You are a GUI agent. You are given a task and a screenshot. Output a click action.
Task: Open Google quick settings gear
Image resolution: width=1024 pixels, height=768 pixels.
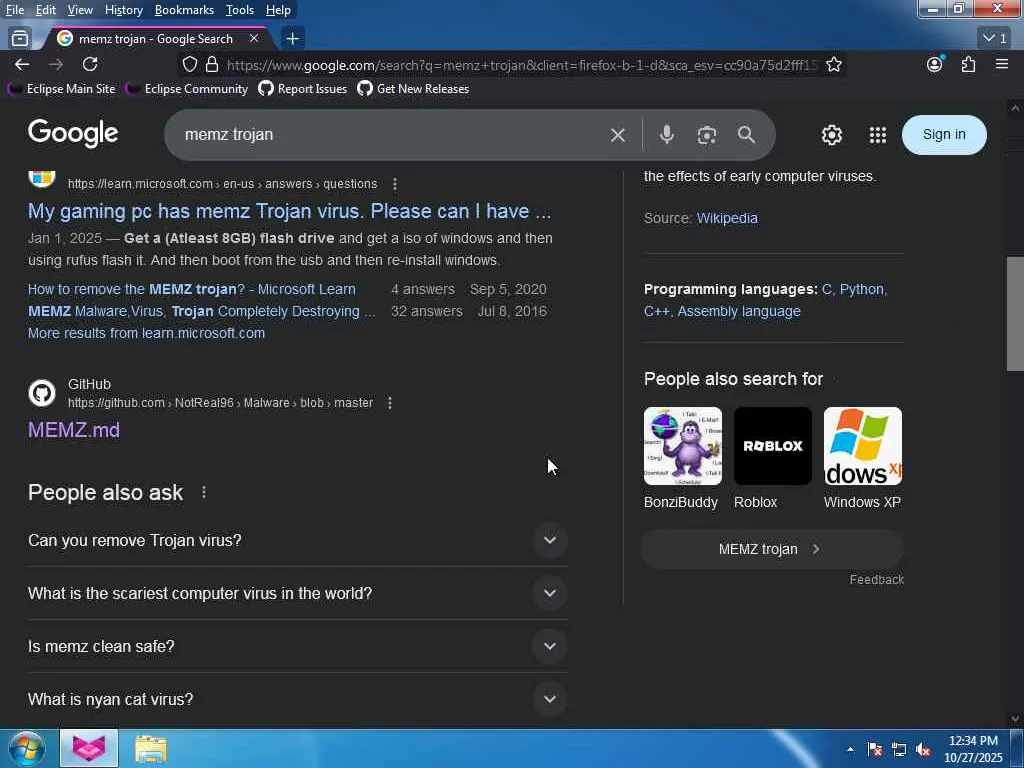(x=831, y=135)
